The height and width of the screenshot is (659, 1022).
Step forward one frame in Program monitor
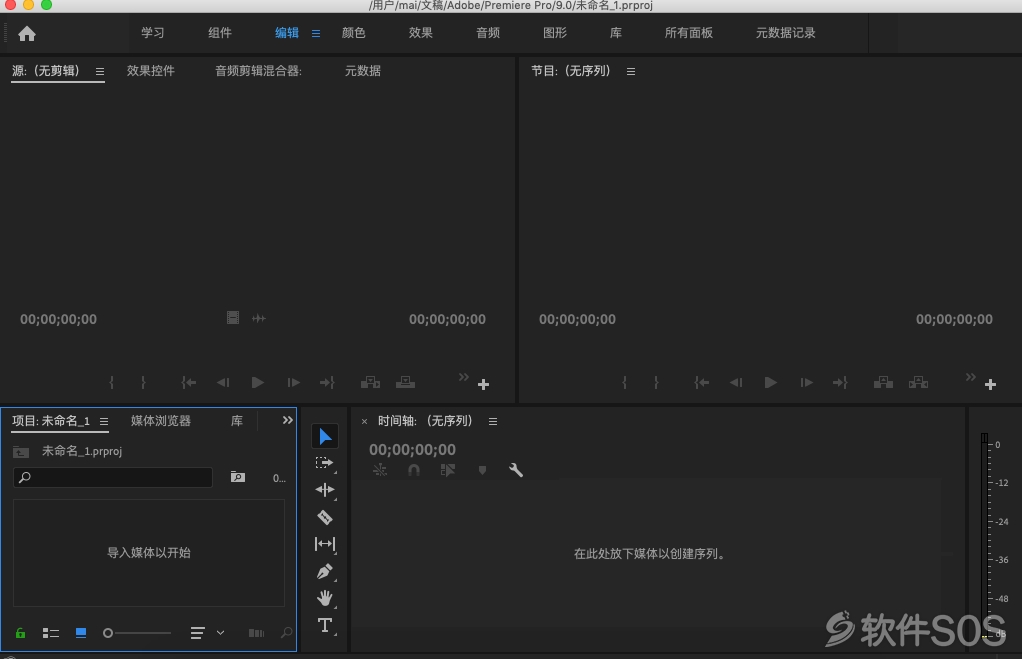pyautogui.click(x=806, y=383)
